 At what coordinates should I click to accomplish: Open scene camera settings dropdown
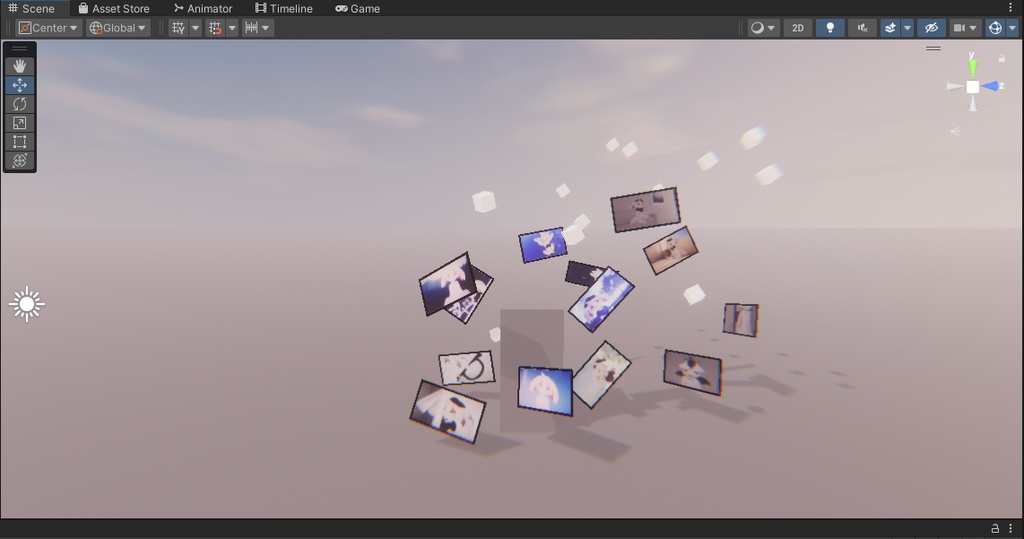[965, 28]
